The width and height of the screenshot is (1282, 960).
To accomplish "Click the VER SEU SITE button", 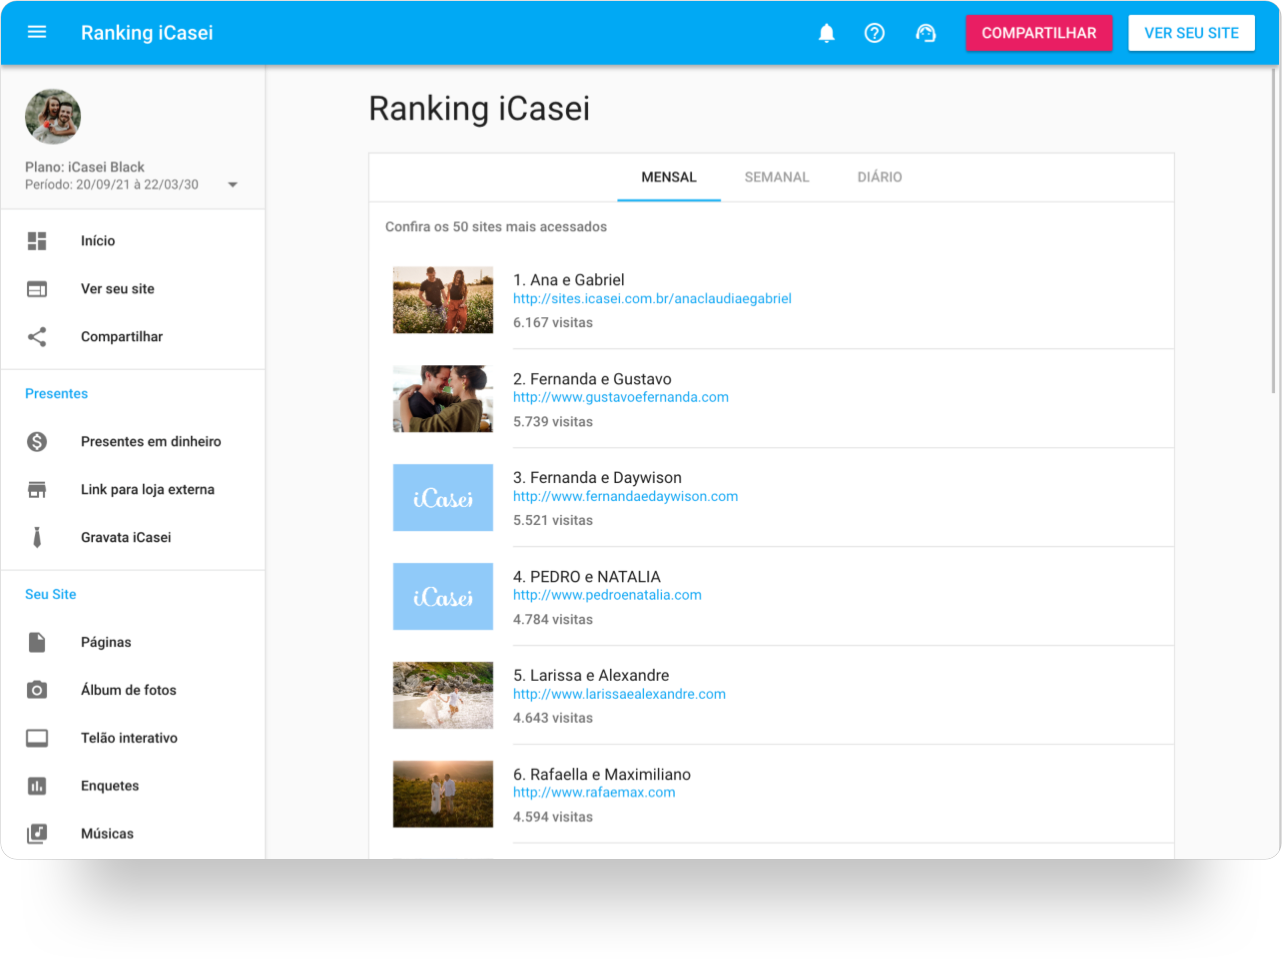I will click(1192, 33).
